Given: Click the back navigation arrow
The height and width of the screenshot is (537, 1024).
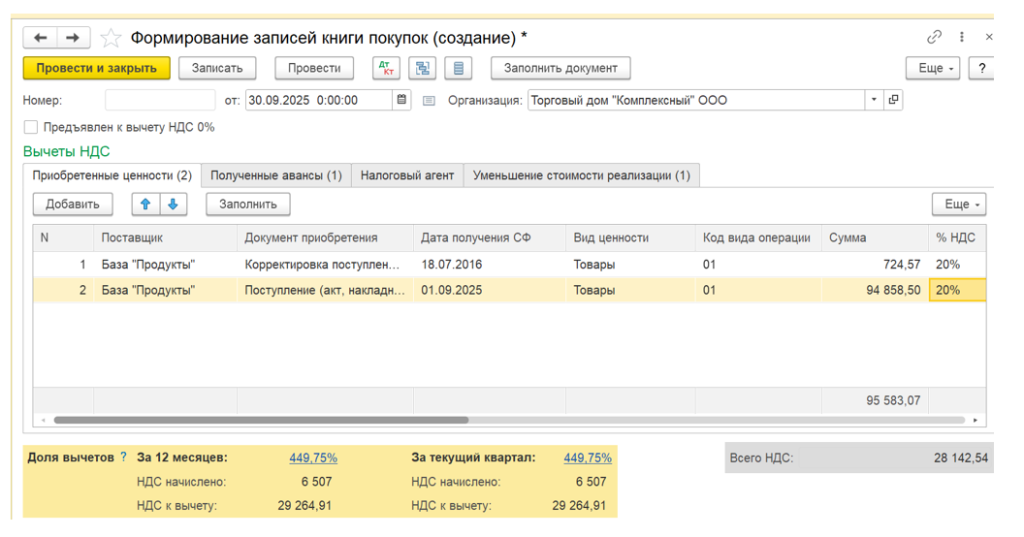Looking at the screenshot, I should 41,37.
